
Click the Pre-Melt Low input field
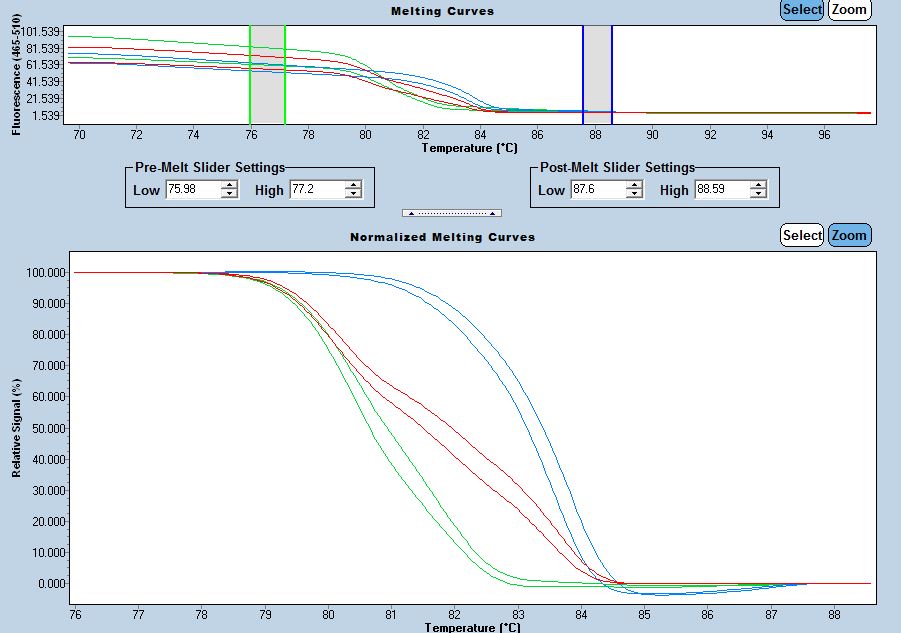(x=193, y=190)
